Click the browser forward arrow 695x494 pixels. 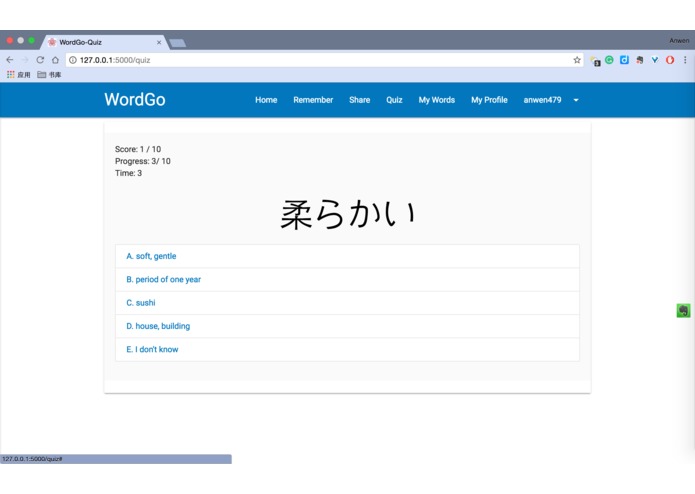[x=25, y=60]
